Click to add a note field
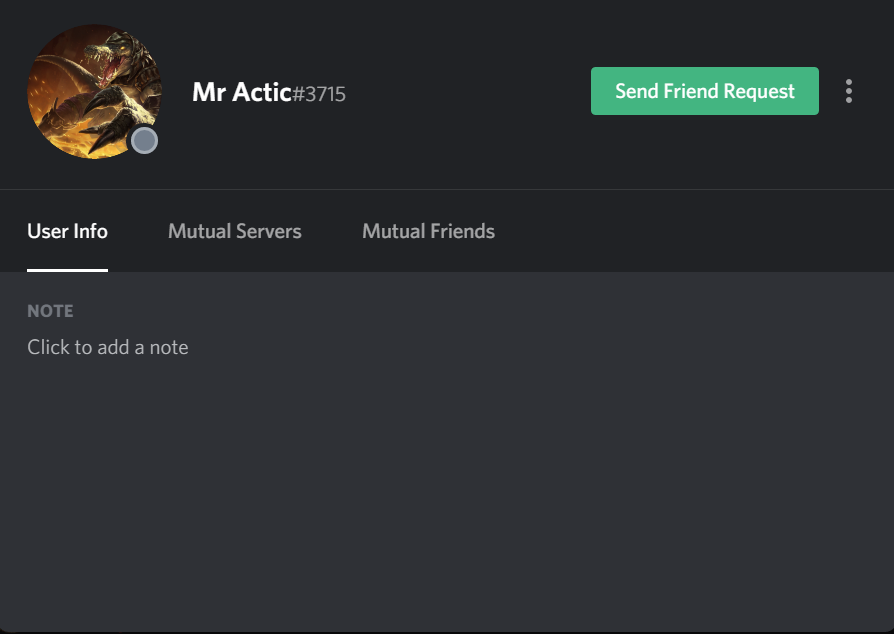Image resolution: width=894 pixels, height=634 pixels. click(x=108, y=347)
